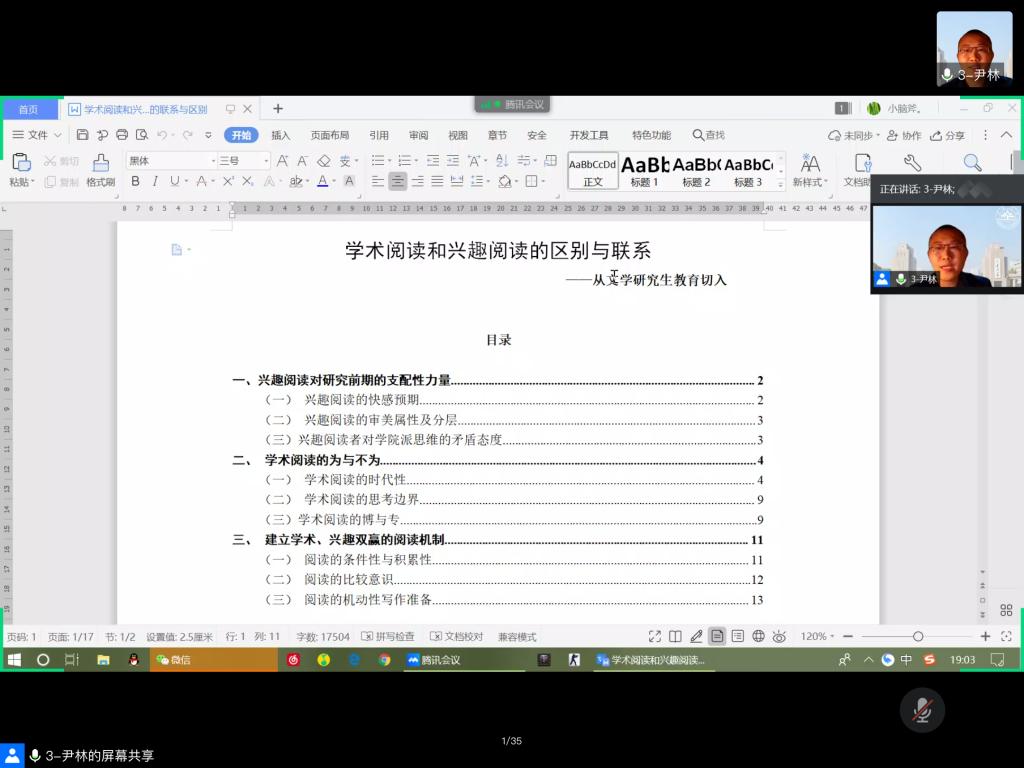
Task: Click the Paste clipboard icon
Action: coord(22,163)
